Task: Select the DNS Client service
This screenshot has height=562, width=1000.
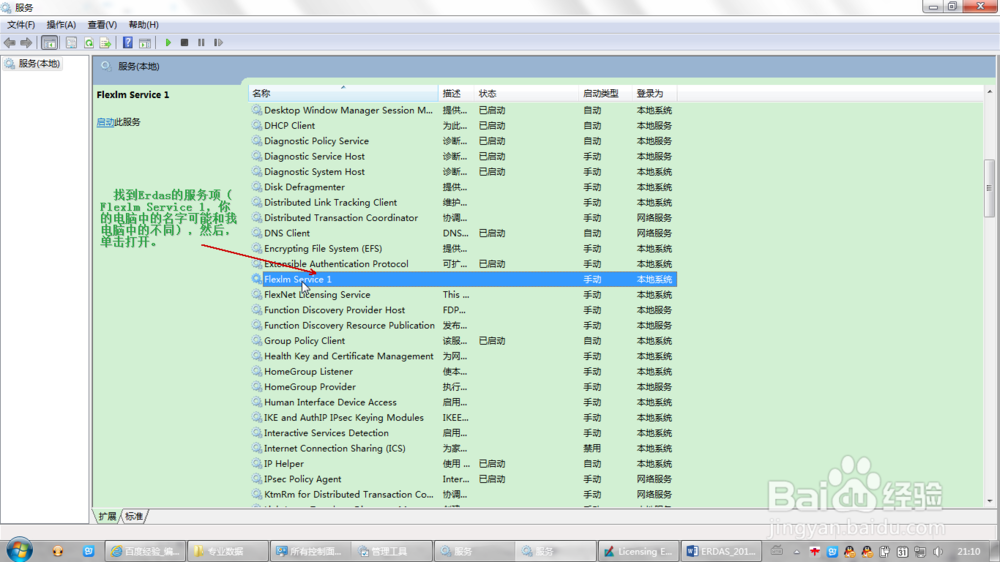Action: coord(463,233)
